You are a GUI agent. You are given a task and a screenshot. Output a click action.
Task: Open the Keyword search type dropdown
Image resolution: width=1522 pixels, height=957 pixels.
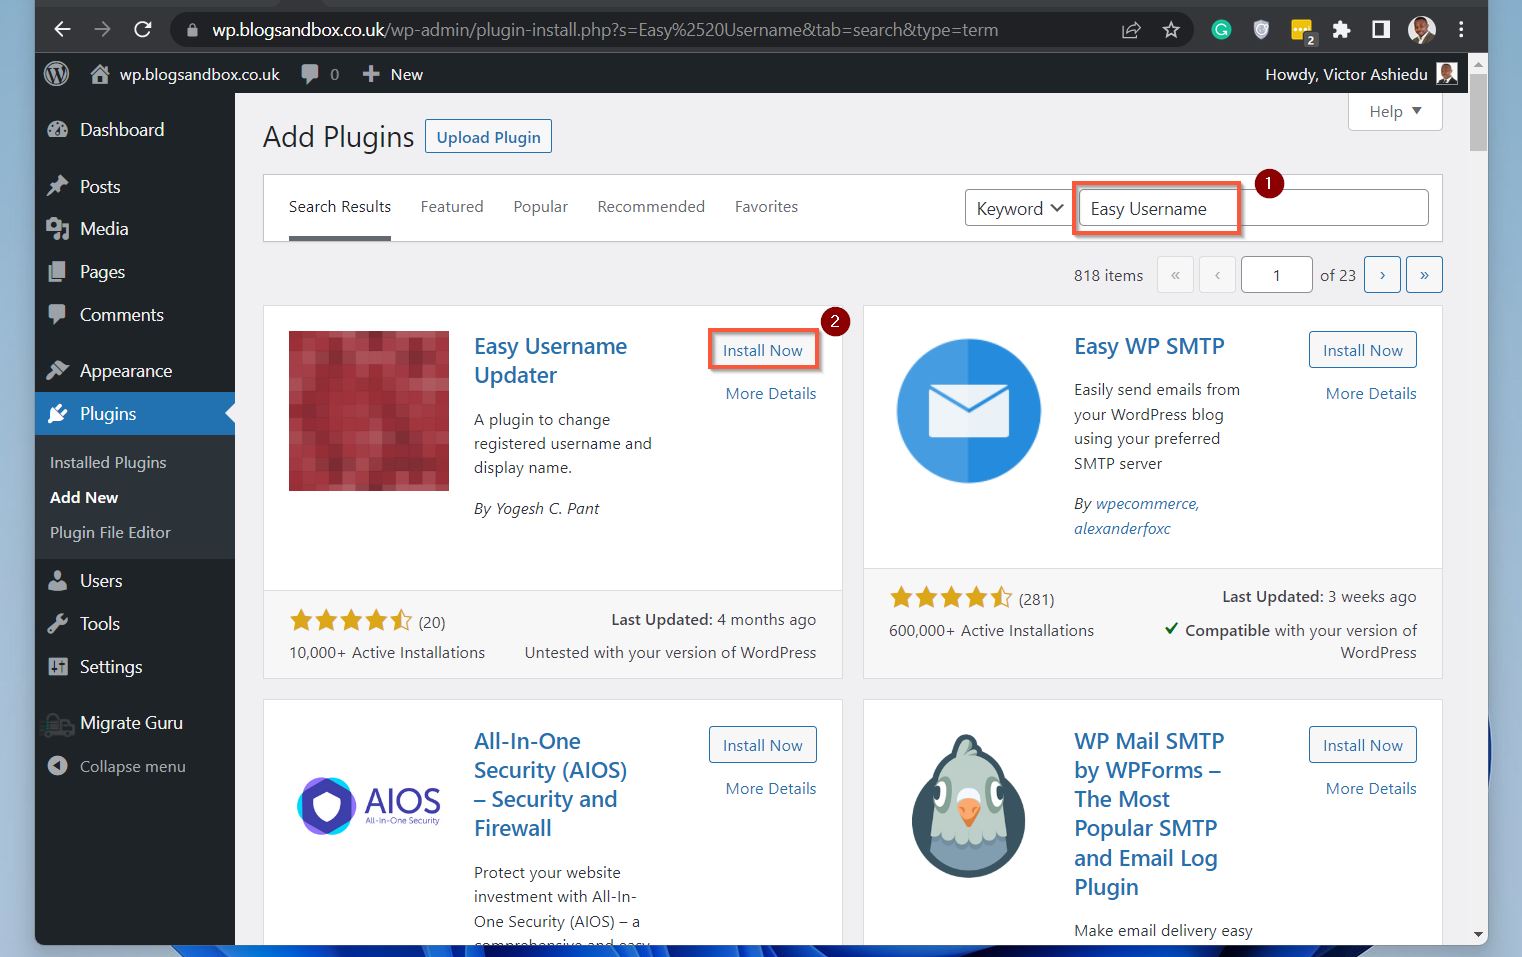click(1020, 208)
